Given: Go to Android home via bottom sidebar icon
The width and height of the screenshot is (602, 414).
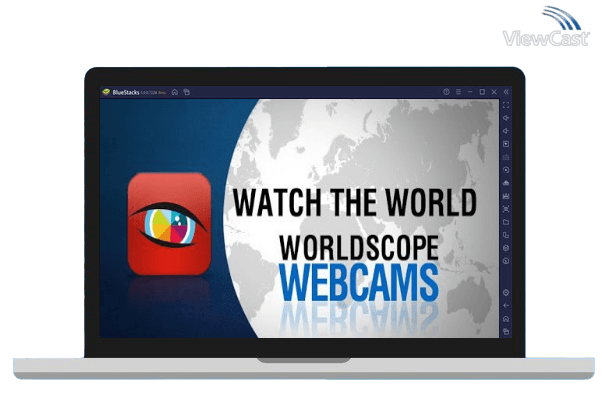Looking at the screenshot, I should click(x=506, y=319).
